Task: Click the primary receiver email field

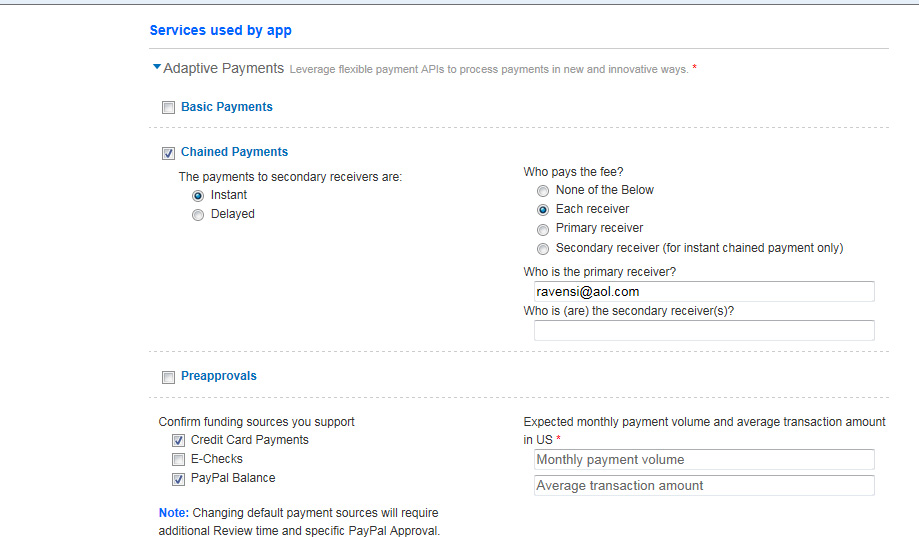Action: pos(704,291)
